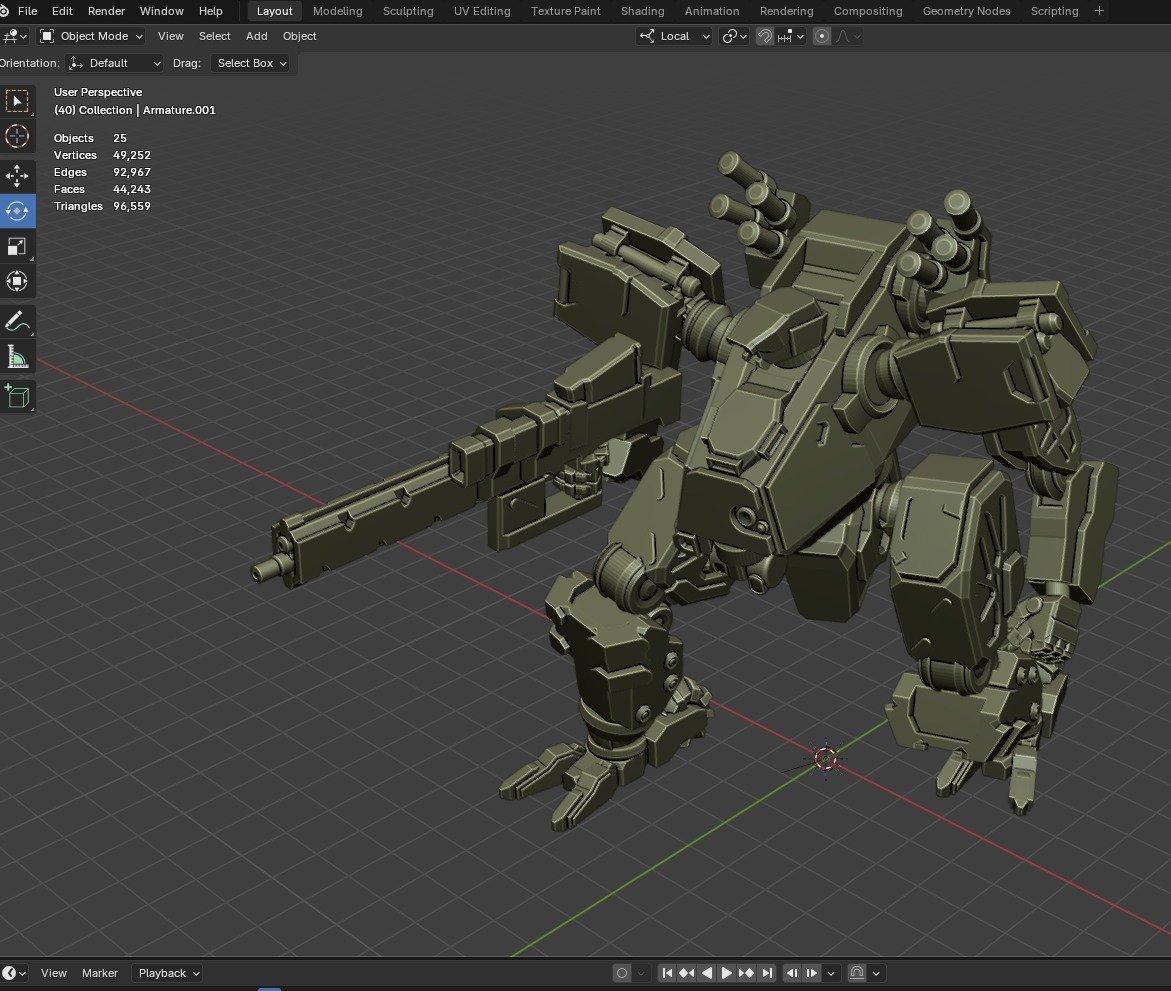Jump to the last frame endpoint
1171x991 pixels.
click(767, 973)
